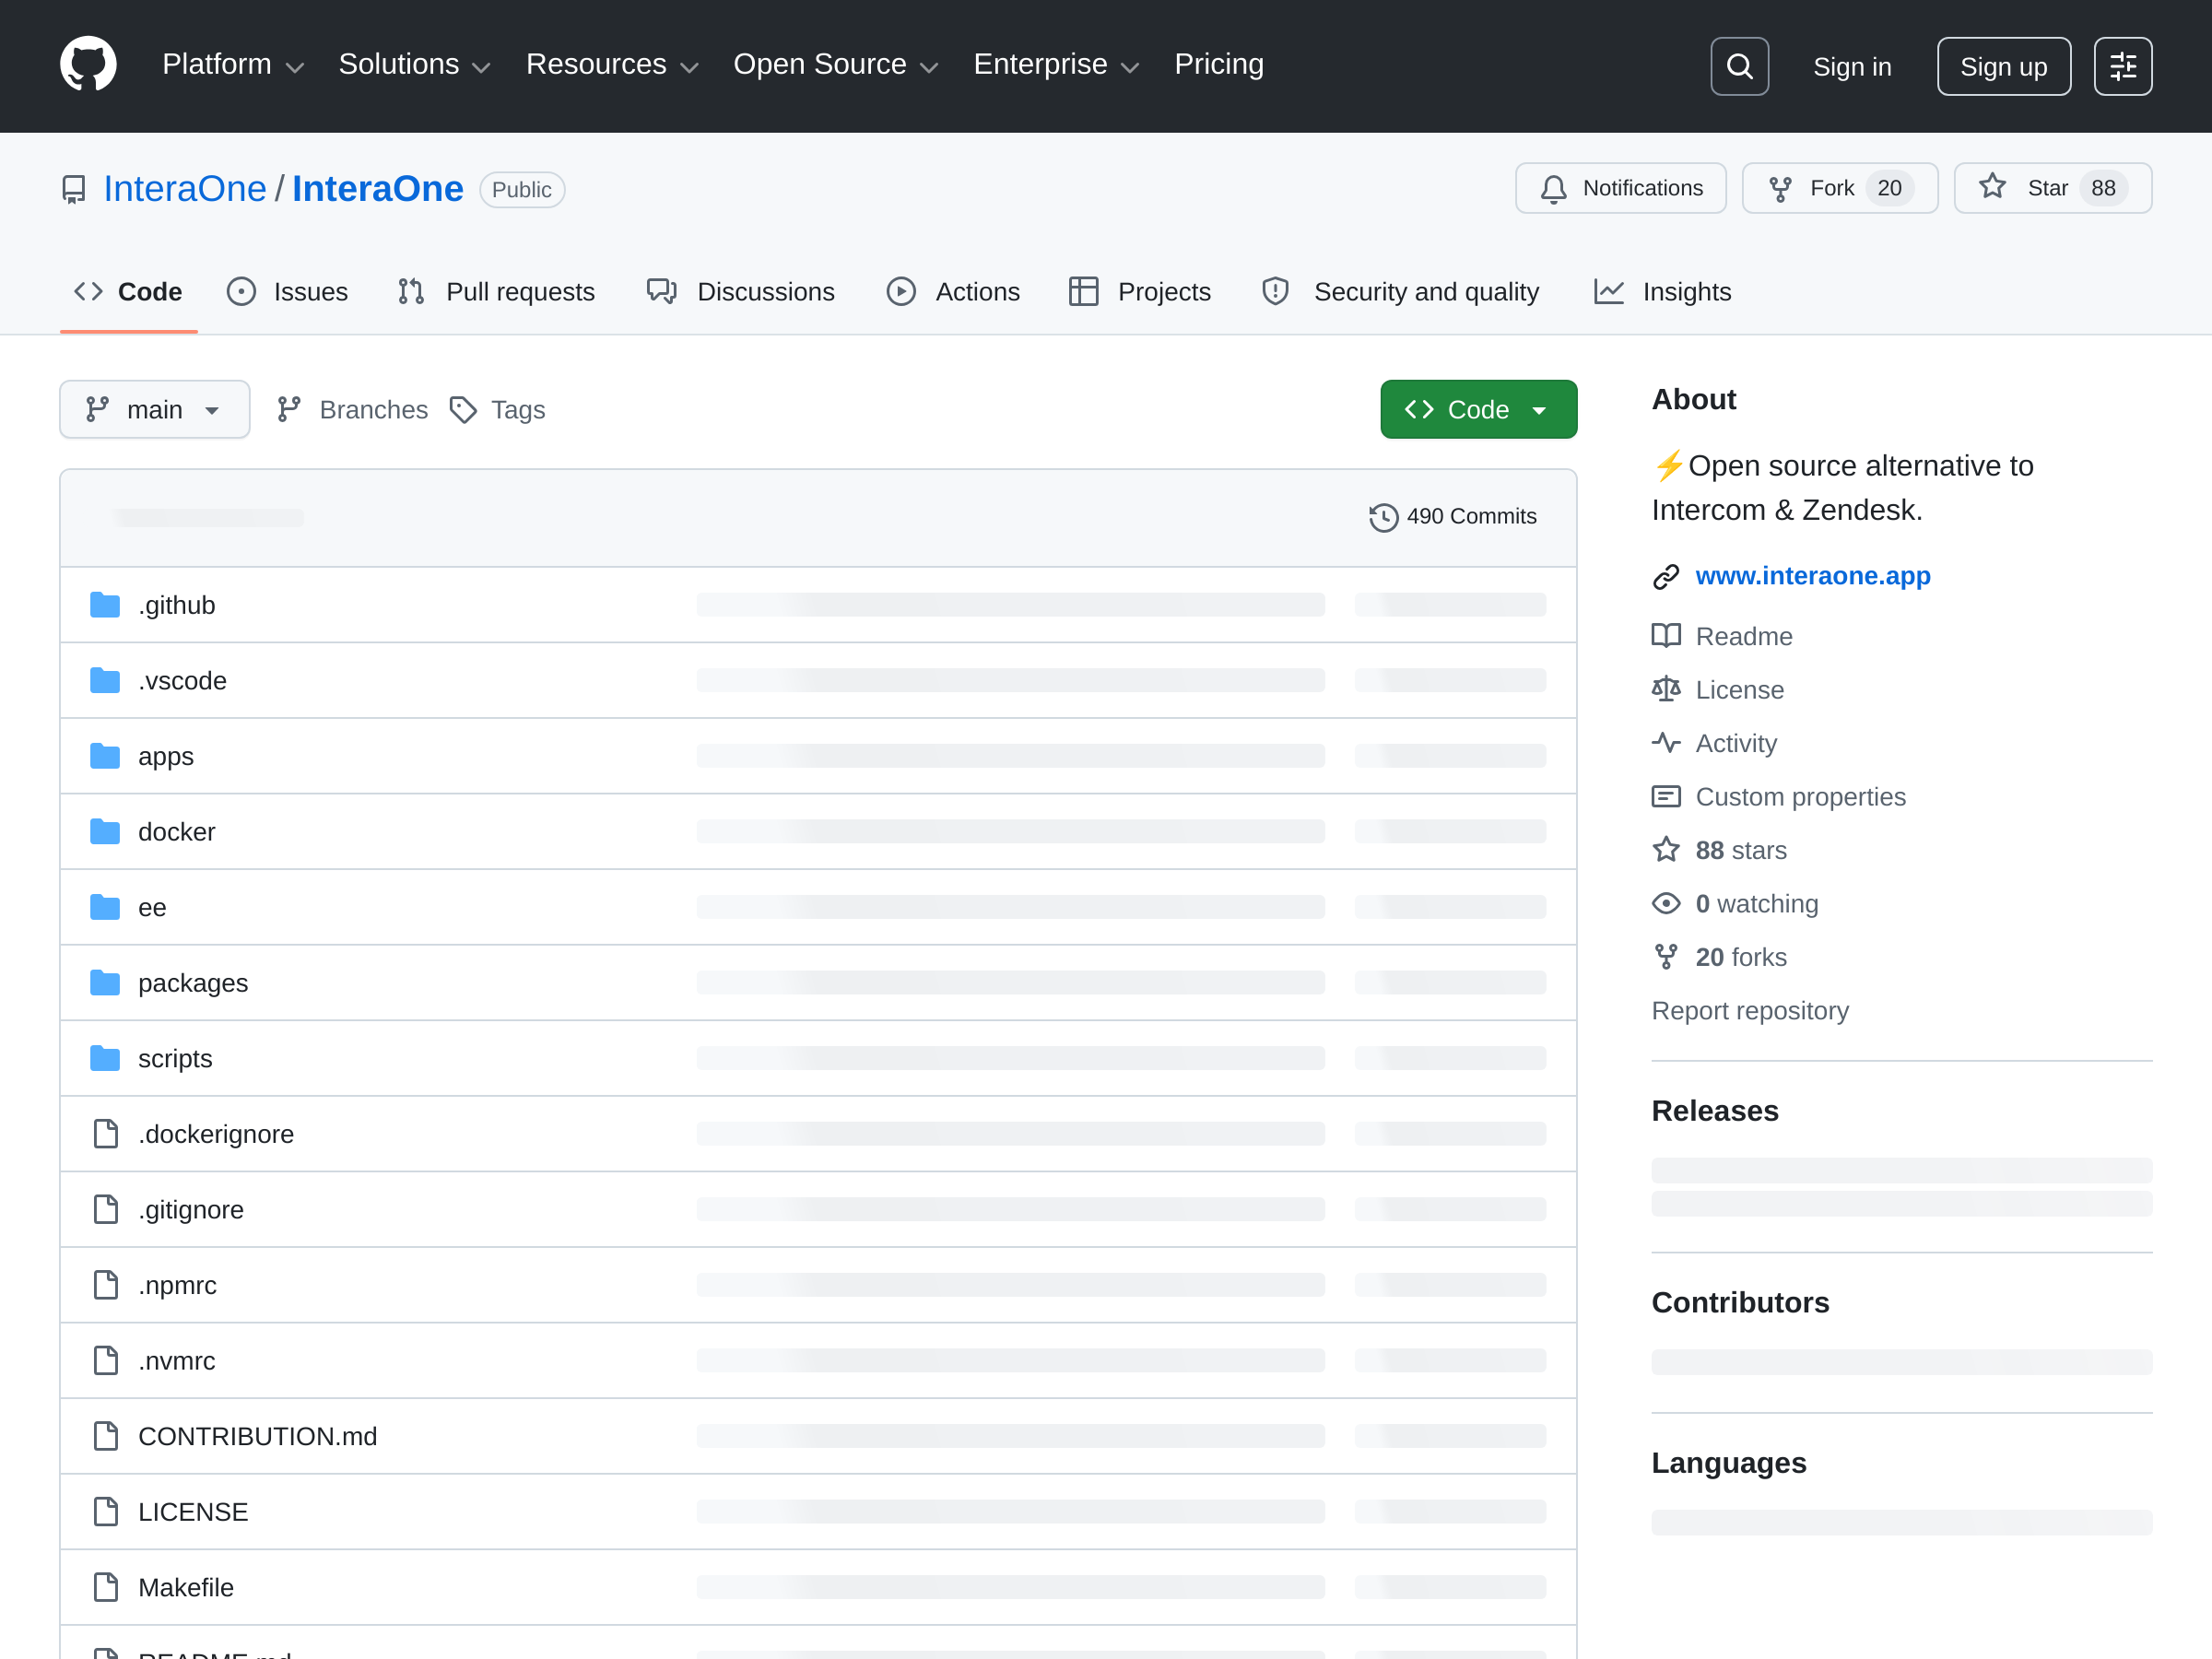This screenshot has width=2212, height=1659.
Task: Click the Readme book icon
Action: pyautogui.click(x=1665, y=636)
